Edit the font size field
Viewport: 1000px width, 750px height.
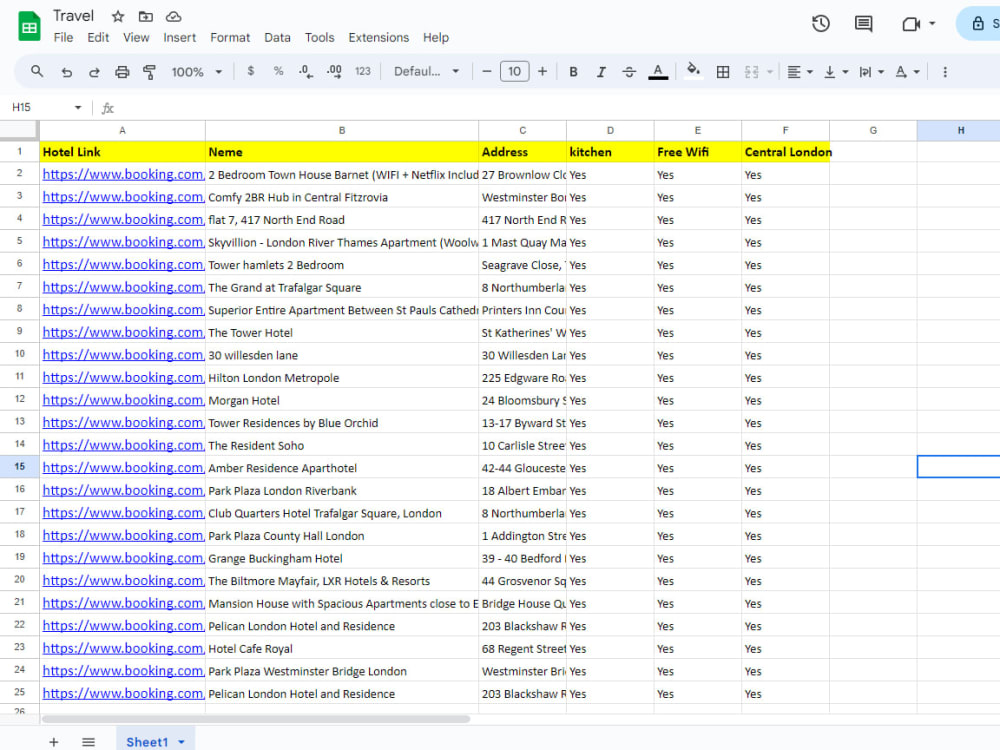[x=515, y=71]
